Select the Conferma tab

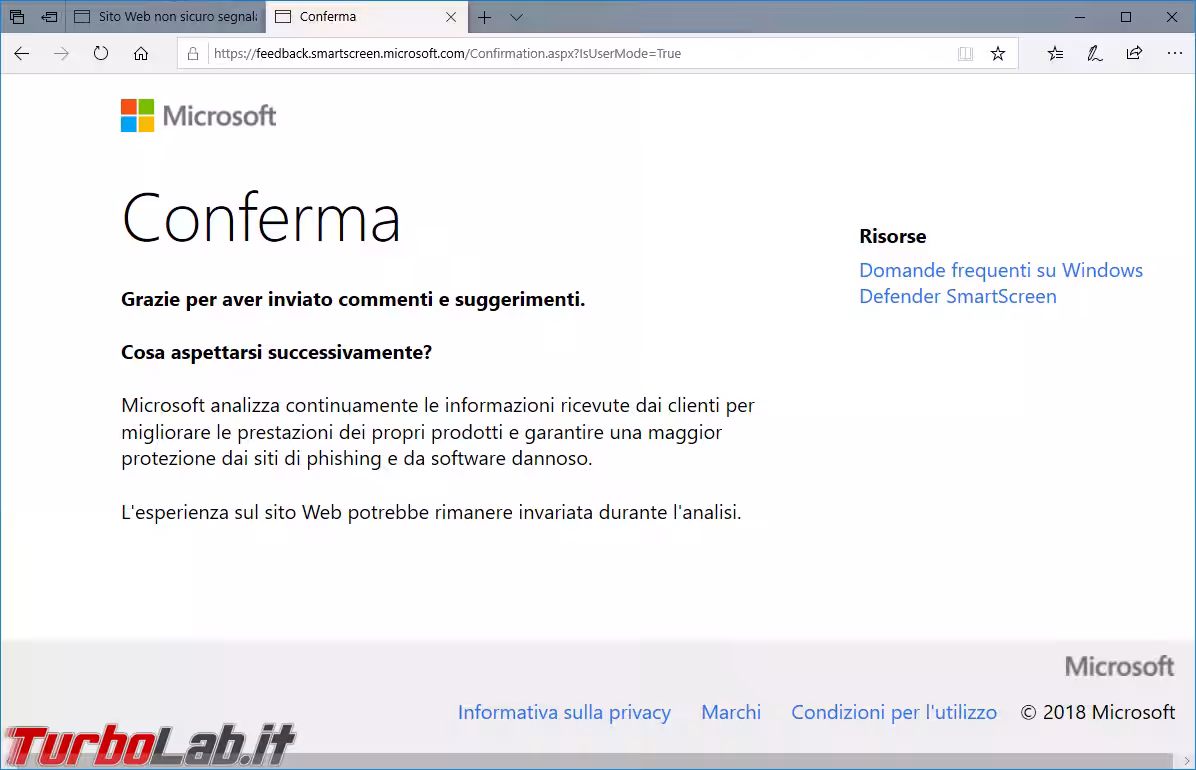[358, 17]
